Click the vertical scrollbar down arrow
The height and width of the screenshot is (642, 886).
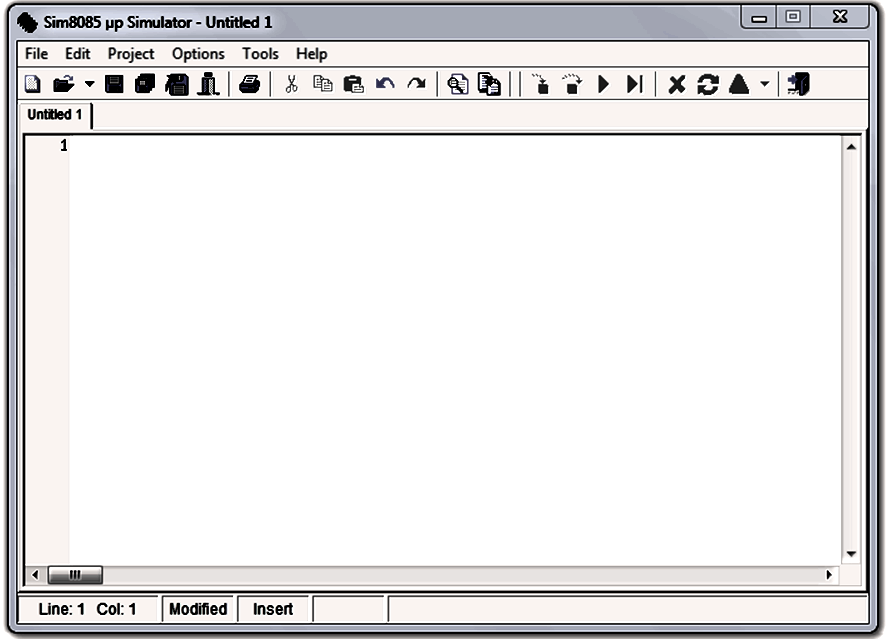coord(851,554)
